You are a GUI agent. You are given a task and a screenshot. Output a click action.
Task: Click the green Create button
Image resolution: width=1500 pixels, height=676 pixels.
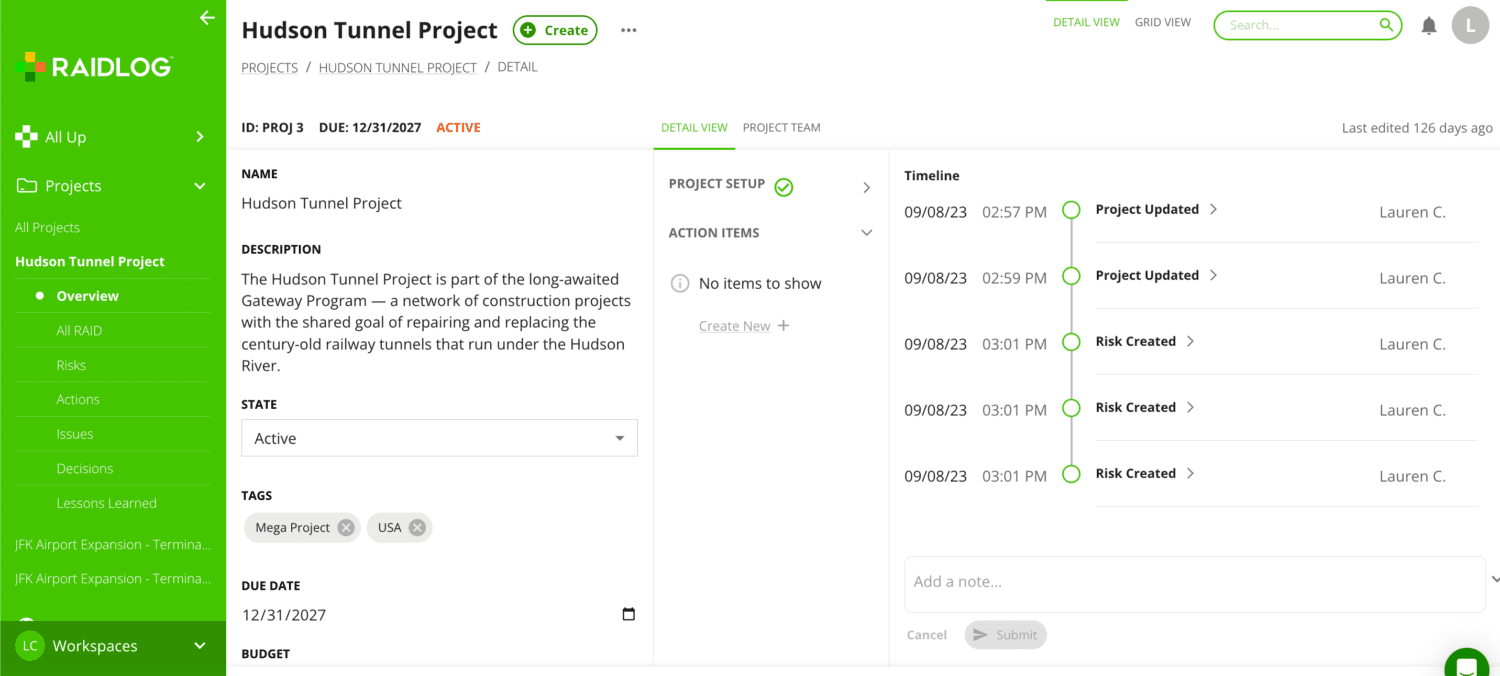555,30
